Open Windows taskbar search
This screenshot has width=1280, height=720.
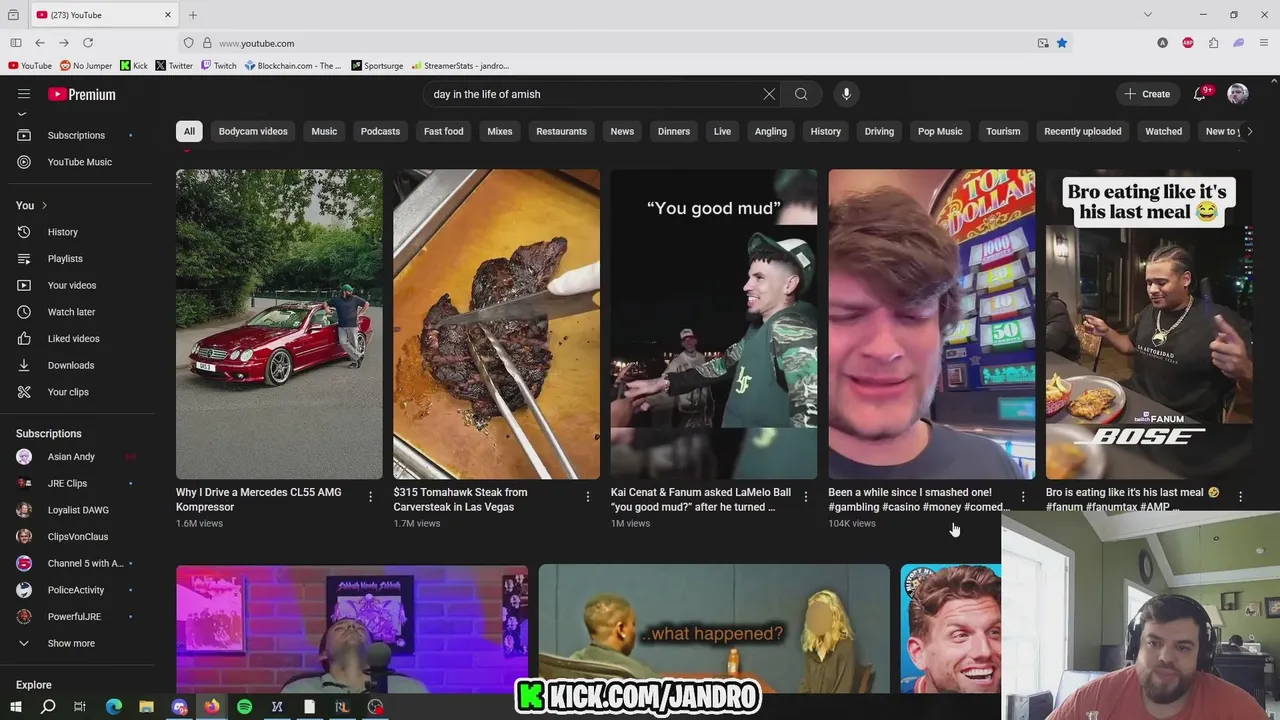click(48, 707)
